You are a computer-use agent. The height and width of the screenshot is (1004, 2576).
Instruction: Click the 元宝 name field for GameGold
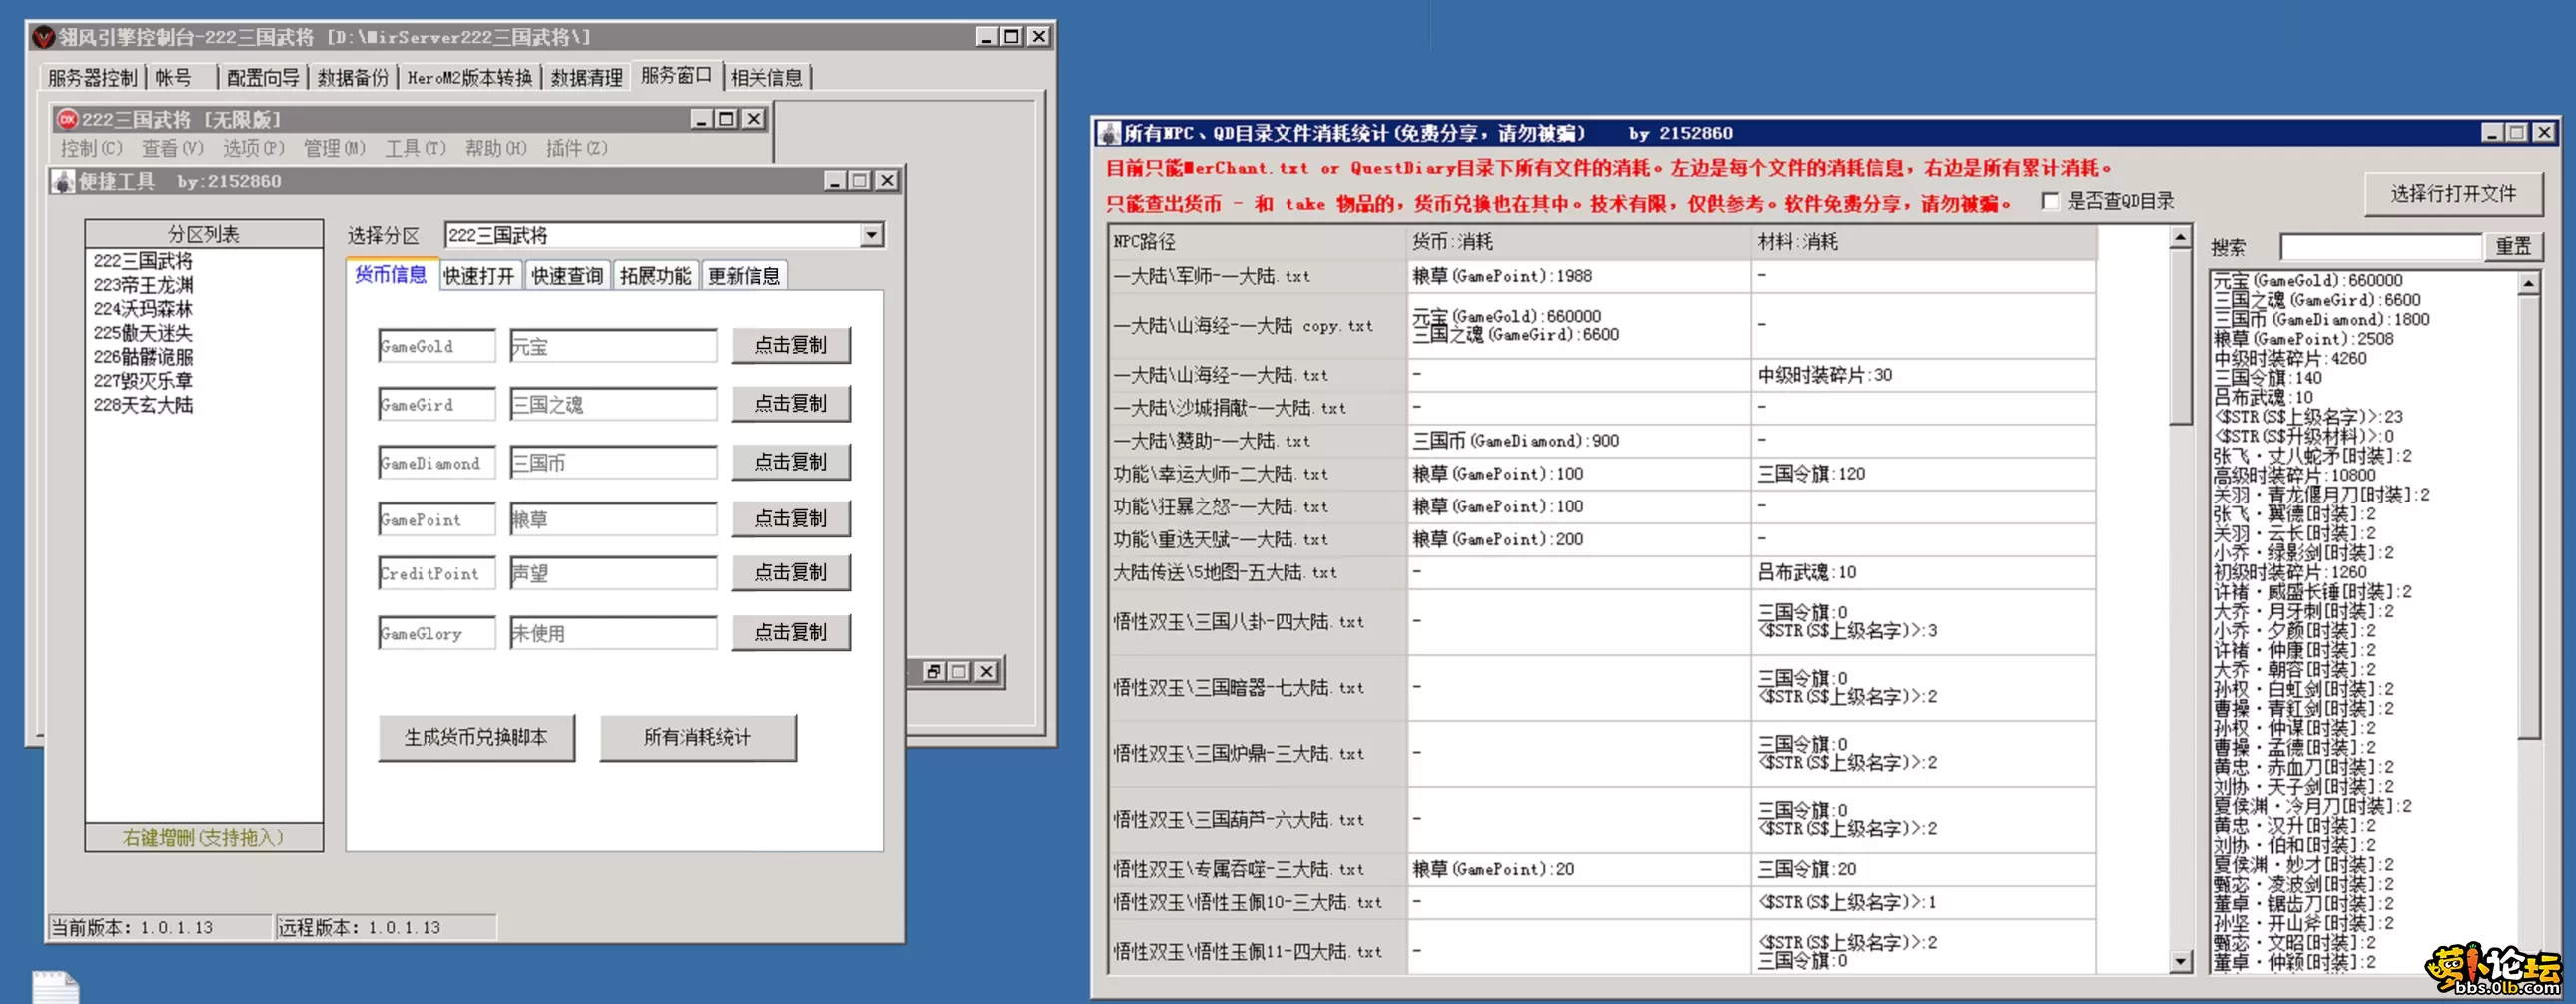(x=613, y=346)
